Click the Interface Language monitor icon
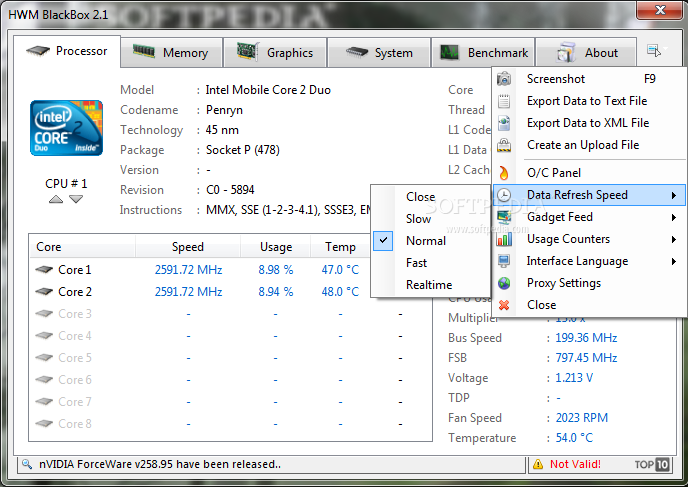Screen dimensions: 688x487 point(504,261)
